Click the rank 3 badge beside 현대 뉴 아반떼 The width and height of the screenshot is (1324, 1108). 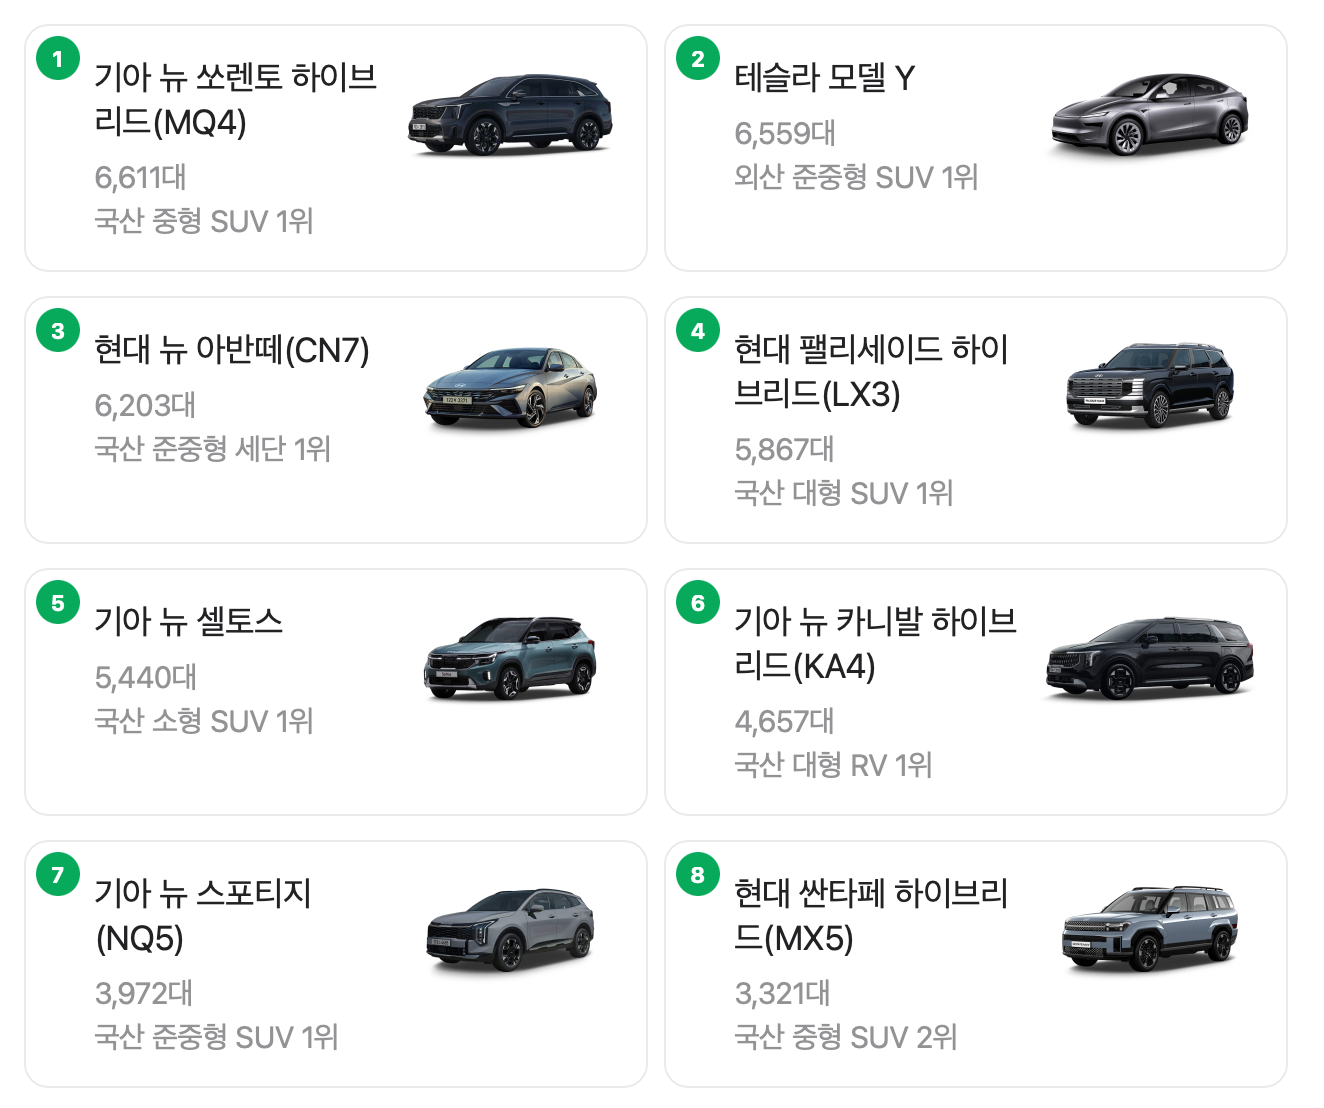(57, 330)
